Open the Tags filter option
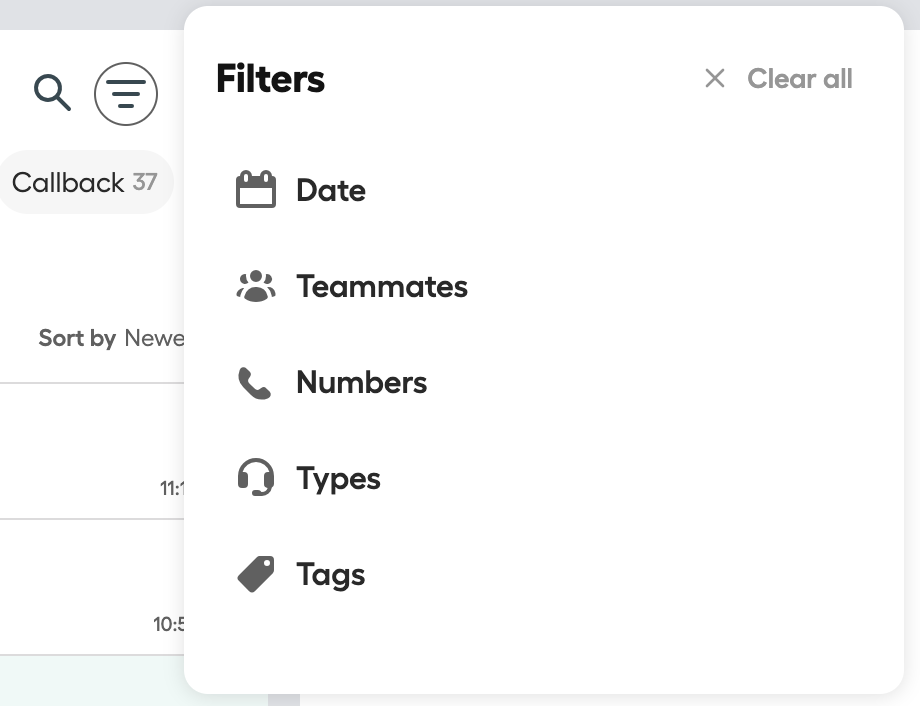Screen dimensions: 920x706 (331, 575)
